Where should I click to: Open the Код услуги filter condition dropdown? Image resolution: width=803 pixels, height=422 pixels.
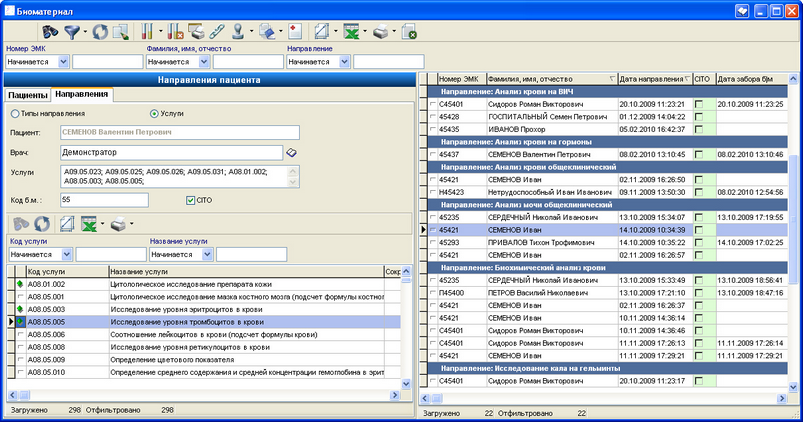click(x=67, y=255)
